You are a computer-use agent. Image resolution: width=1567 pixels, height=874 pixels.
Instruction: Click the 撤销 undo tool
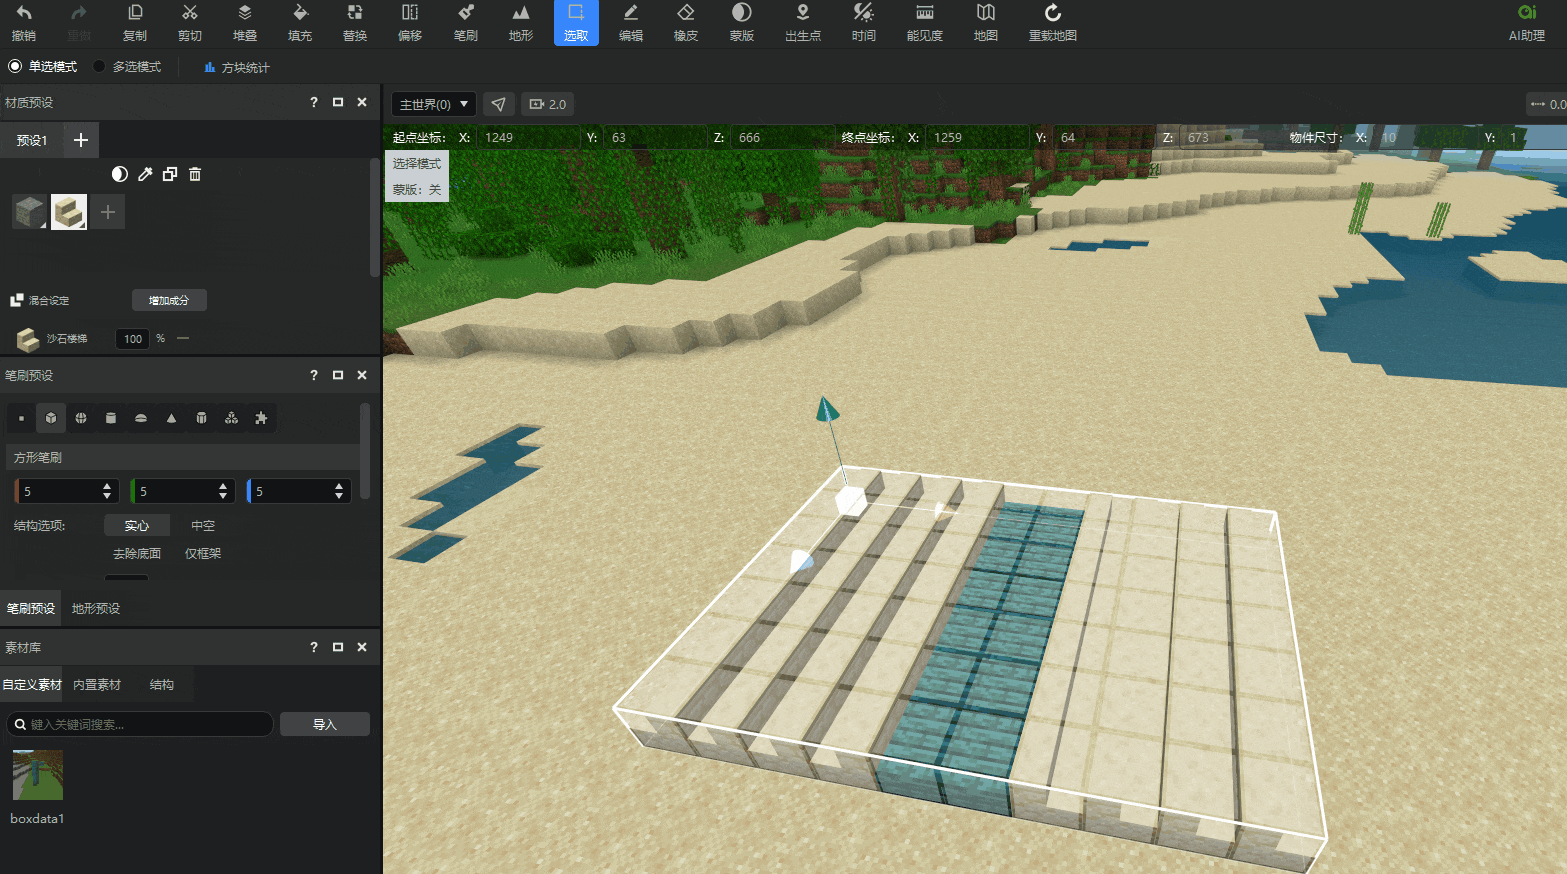click(24, 23)
